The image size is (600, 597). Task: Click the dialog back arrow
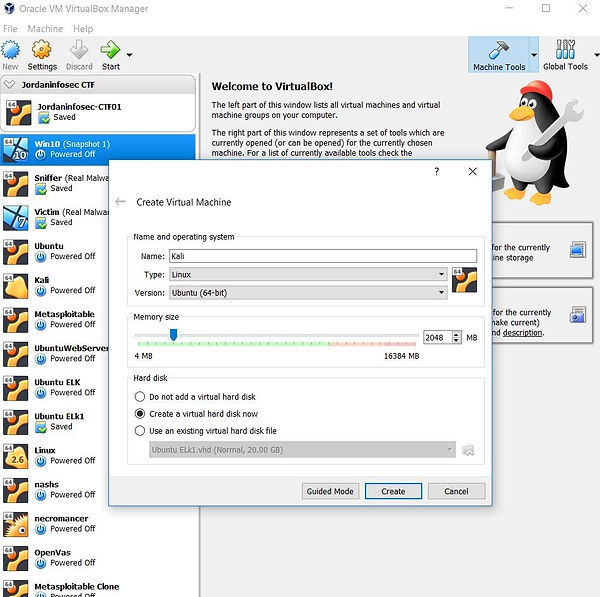click(x=121, y=201)
